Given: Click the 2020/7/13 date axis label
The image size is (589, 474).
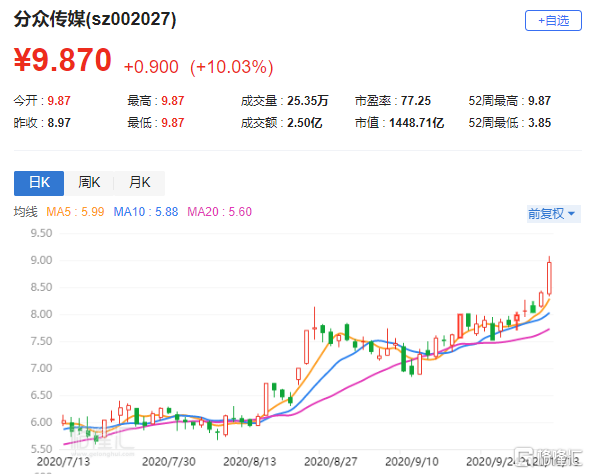Looking at the screenshot, I should [63, 462].
